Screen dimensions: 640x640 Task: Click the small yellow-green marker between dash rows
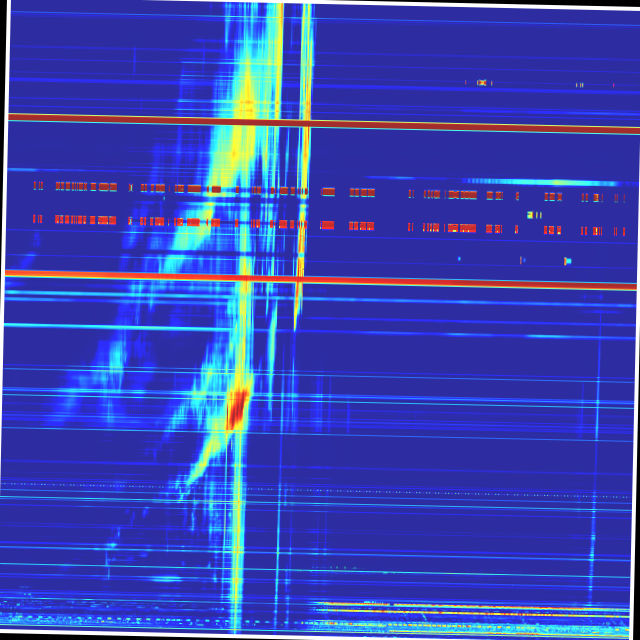(x=532, y=214)
